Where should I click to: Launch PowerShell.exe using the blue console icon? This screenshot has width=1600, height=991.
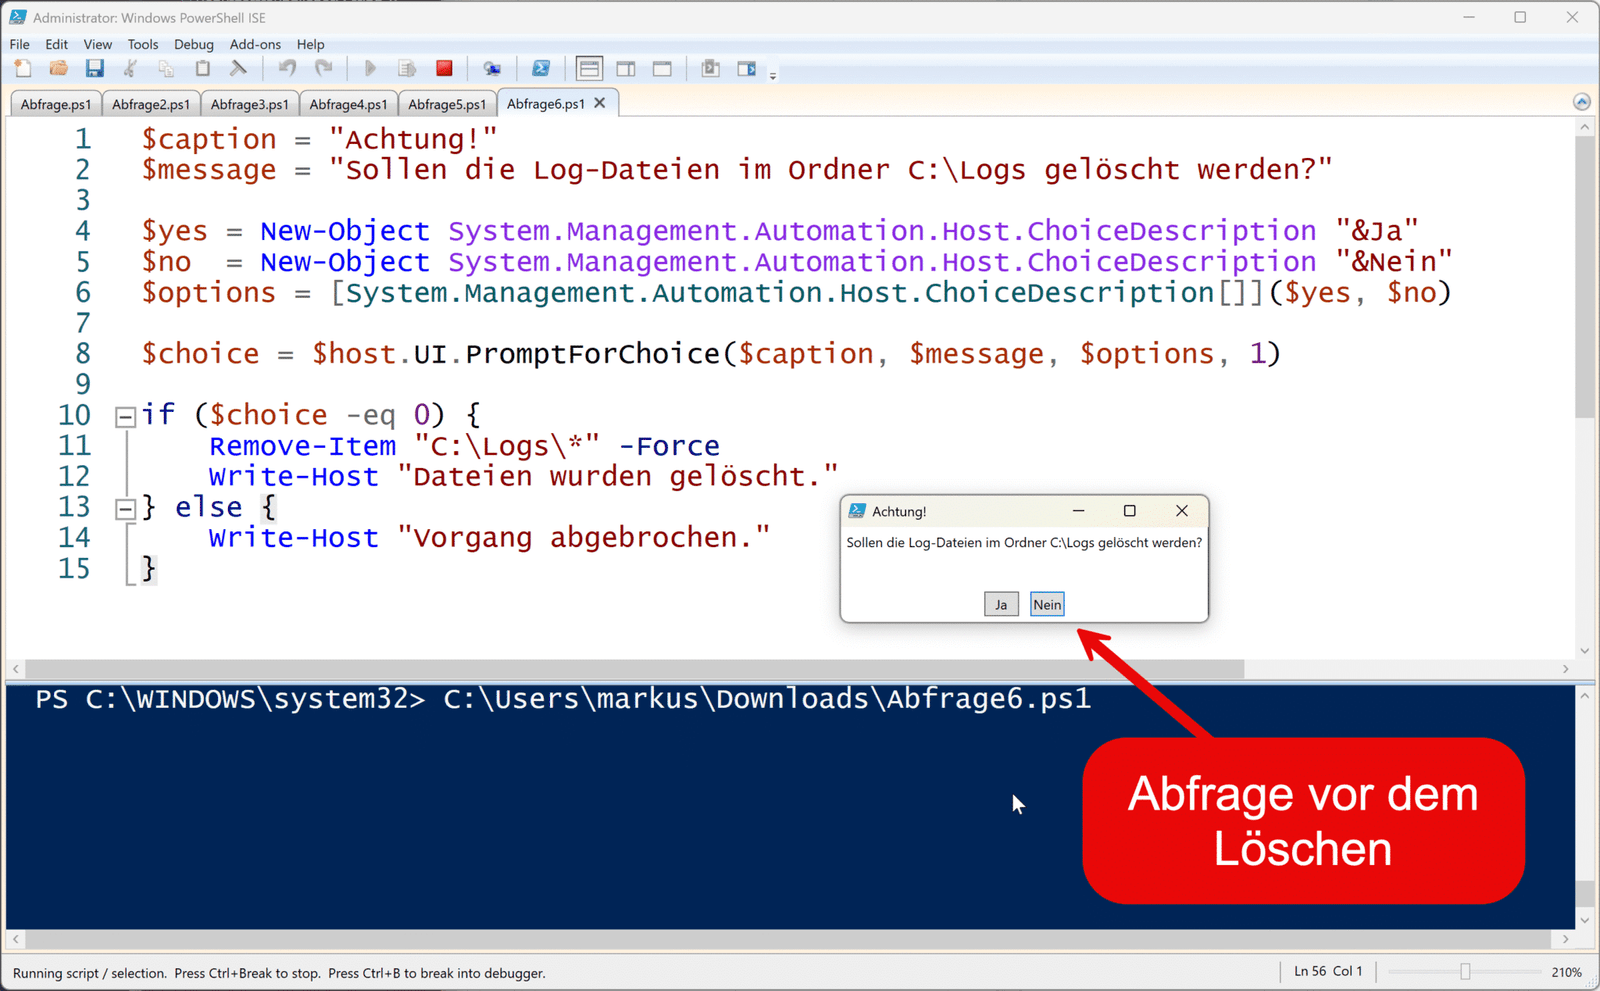(541, 69)
